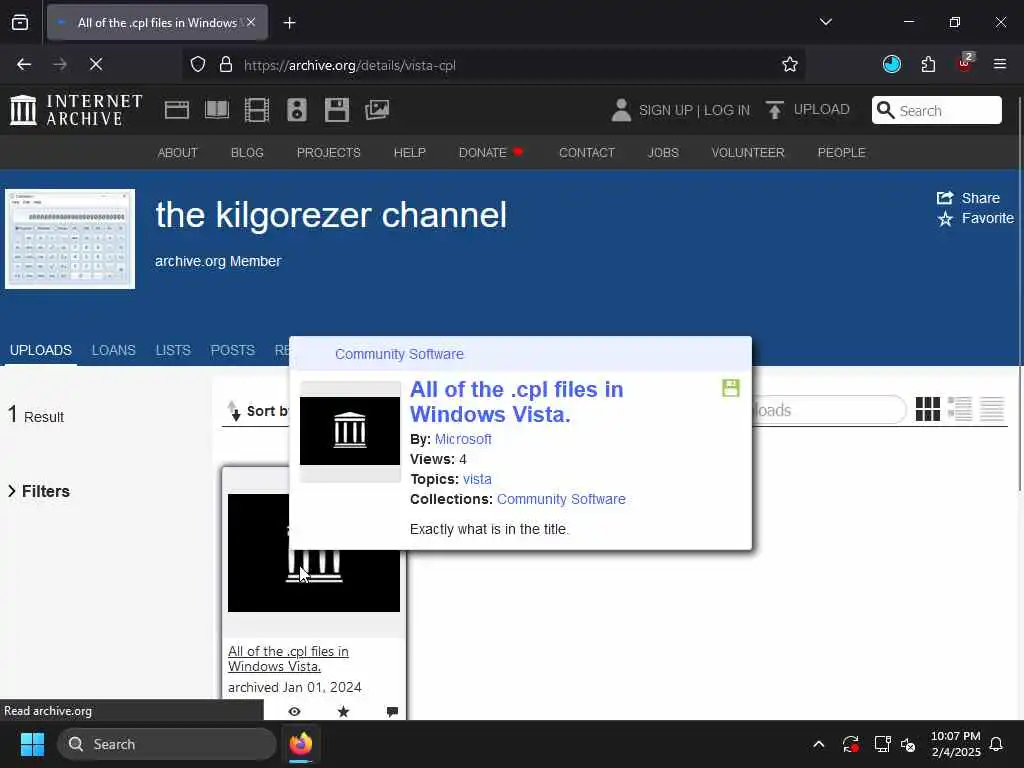
Task: Open Windows Start menu
Action: pos(32,744)
